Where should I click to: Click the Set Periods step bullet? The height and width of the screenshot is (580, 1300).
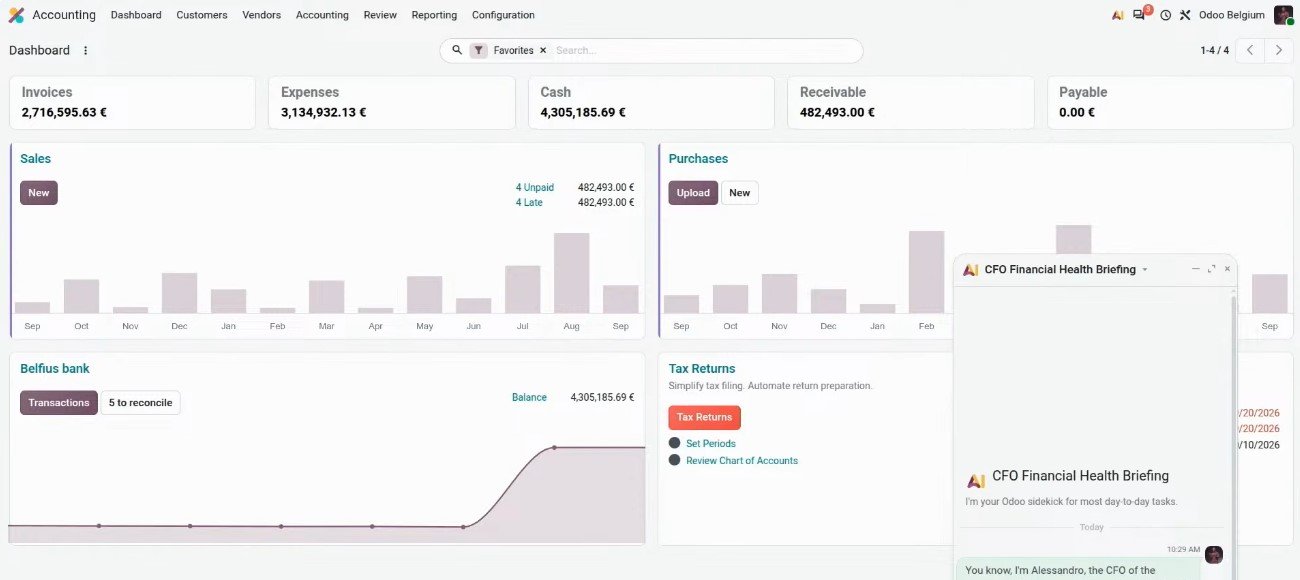point(675,443)
